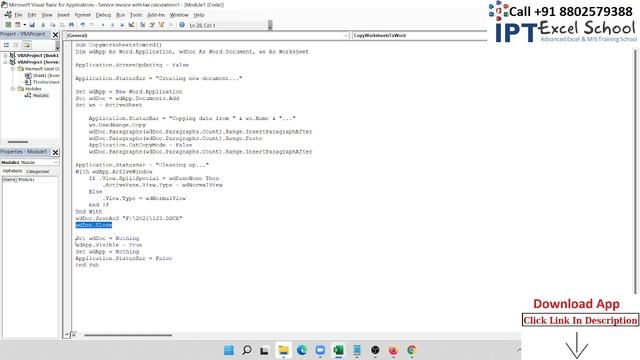Click the Save toolbar icon
The width and height of the screenshot is (640, 360).
tap(32, 25)
